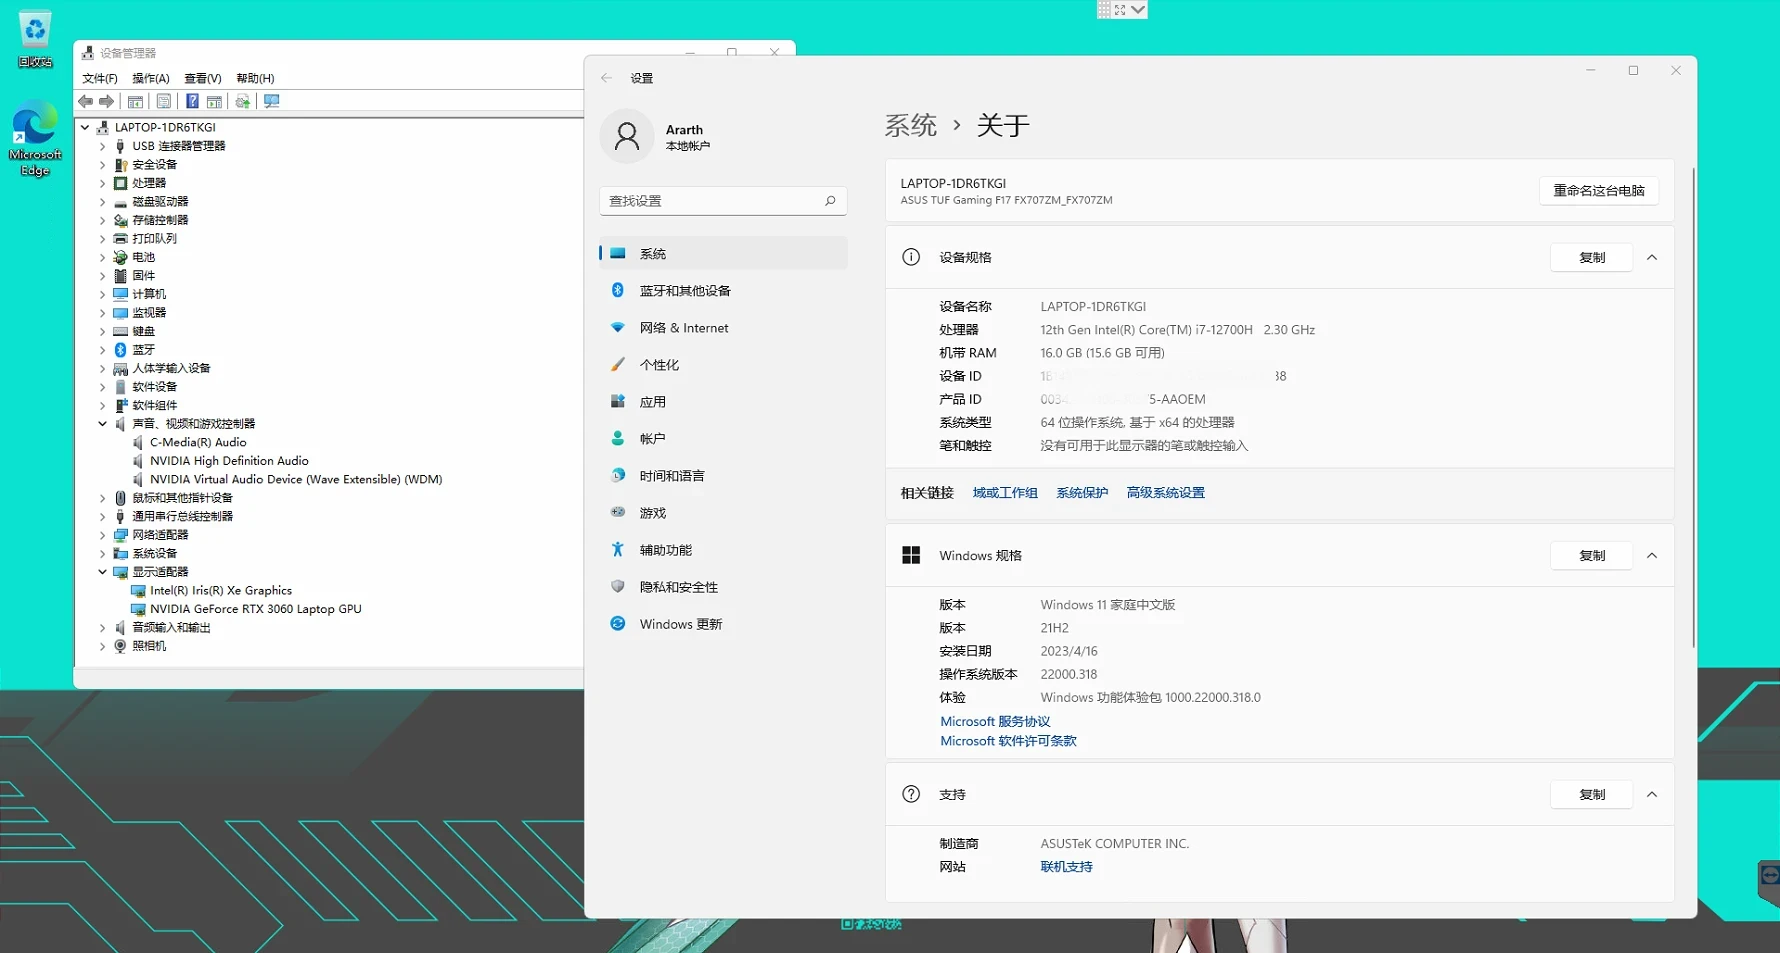1780x953 pixels.
Task: Click the person icon beside 帐户
Action: tap(618, 438)
